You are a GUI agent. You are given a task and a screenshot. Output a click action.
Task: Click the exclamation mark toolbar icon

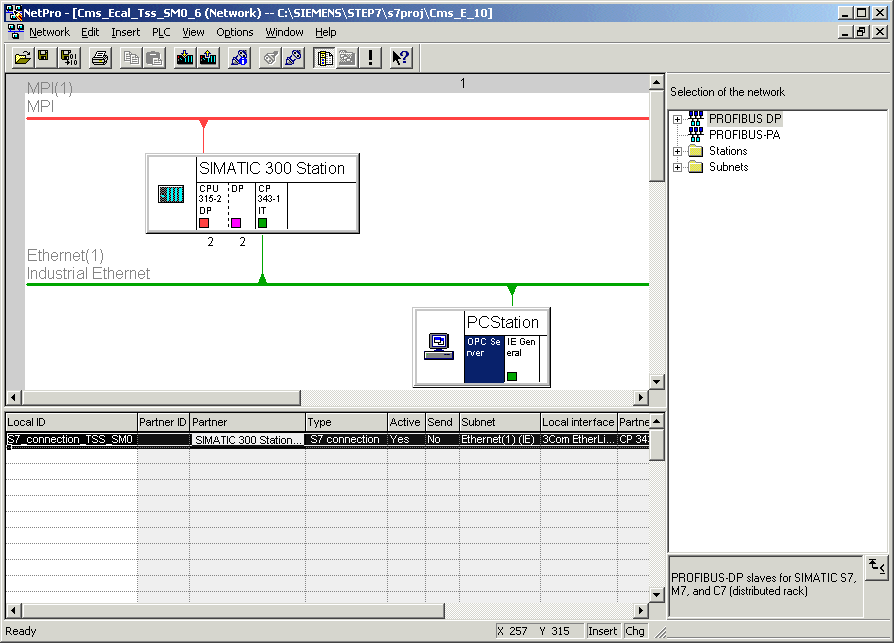371,58
